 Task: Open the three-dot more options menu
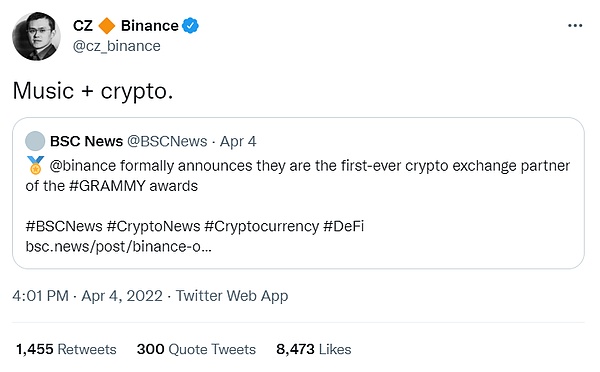(575, 26)
